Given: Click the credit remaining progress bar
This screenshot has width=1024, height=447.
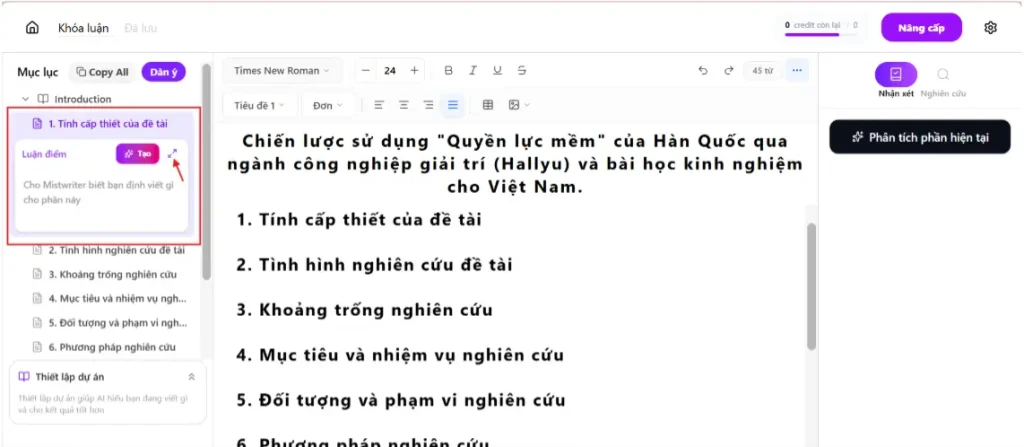Looking at the screenshot, I should click(x=811, y=34).
